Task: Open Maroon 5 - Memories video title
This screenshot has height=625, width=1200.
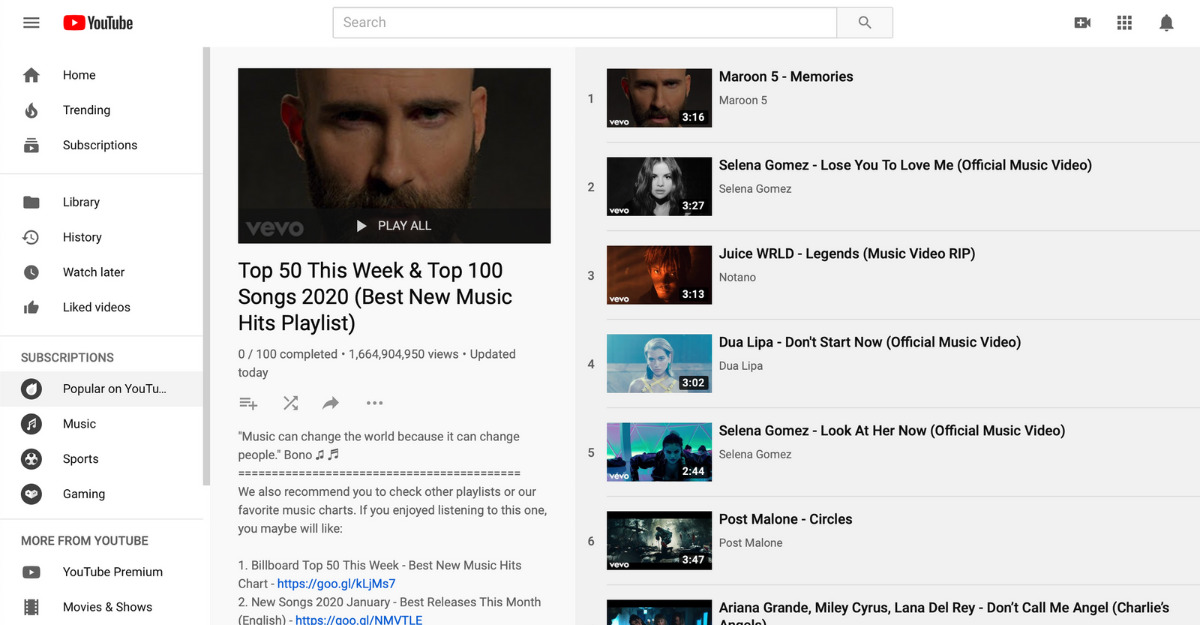Action: tap(786, 76)
